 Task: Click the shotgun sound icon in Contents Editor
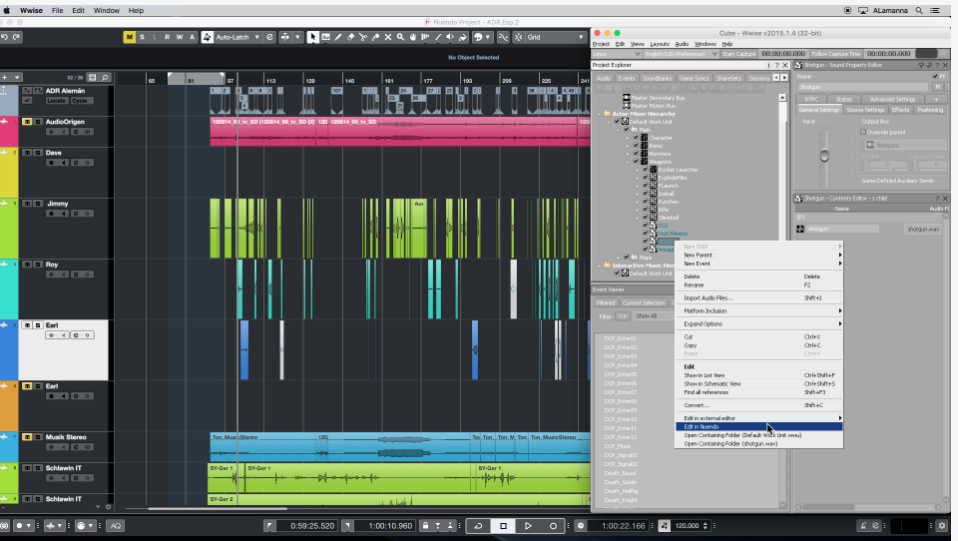800,229
